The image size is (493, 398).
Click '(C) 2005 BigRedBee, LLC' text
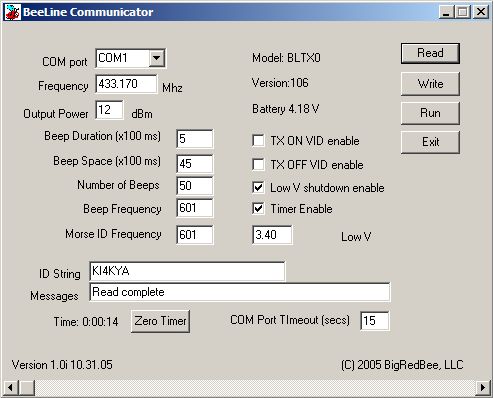tap(402, 365)
